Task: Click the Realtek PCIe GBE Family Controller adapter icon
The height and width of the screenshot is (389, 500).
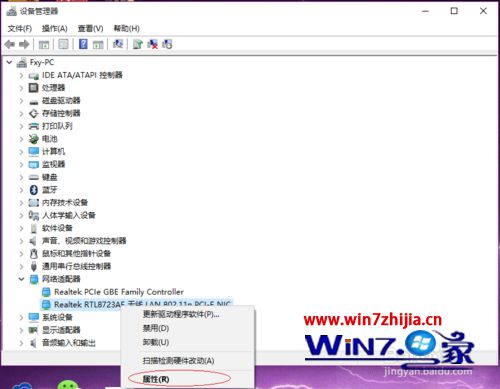Action: pyautogui.click(x=46, y=292)
